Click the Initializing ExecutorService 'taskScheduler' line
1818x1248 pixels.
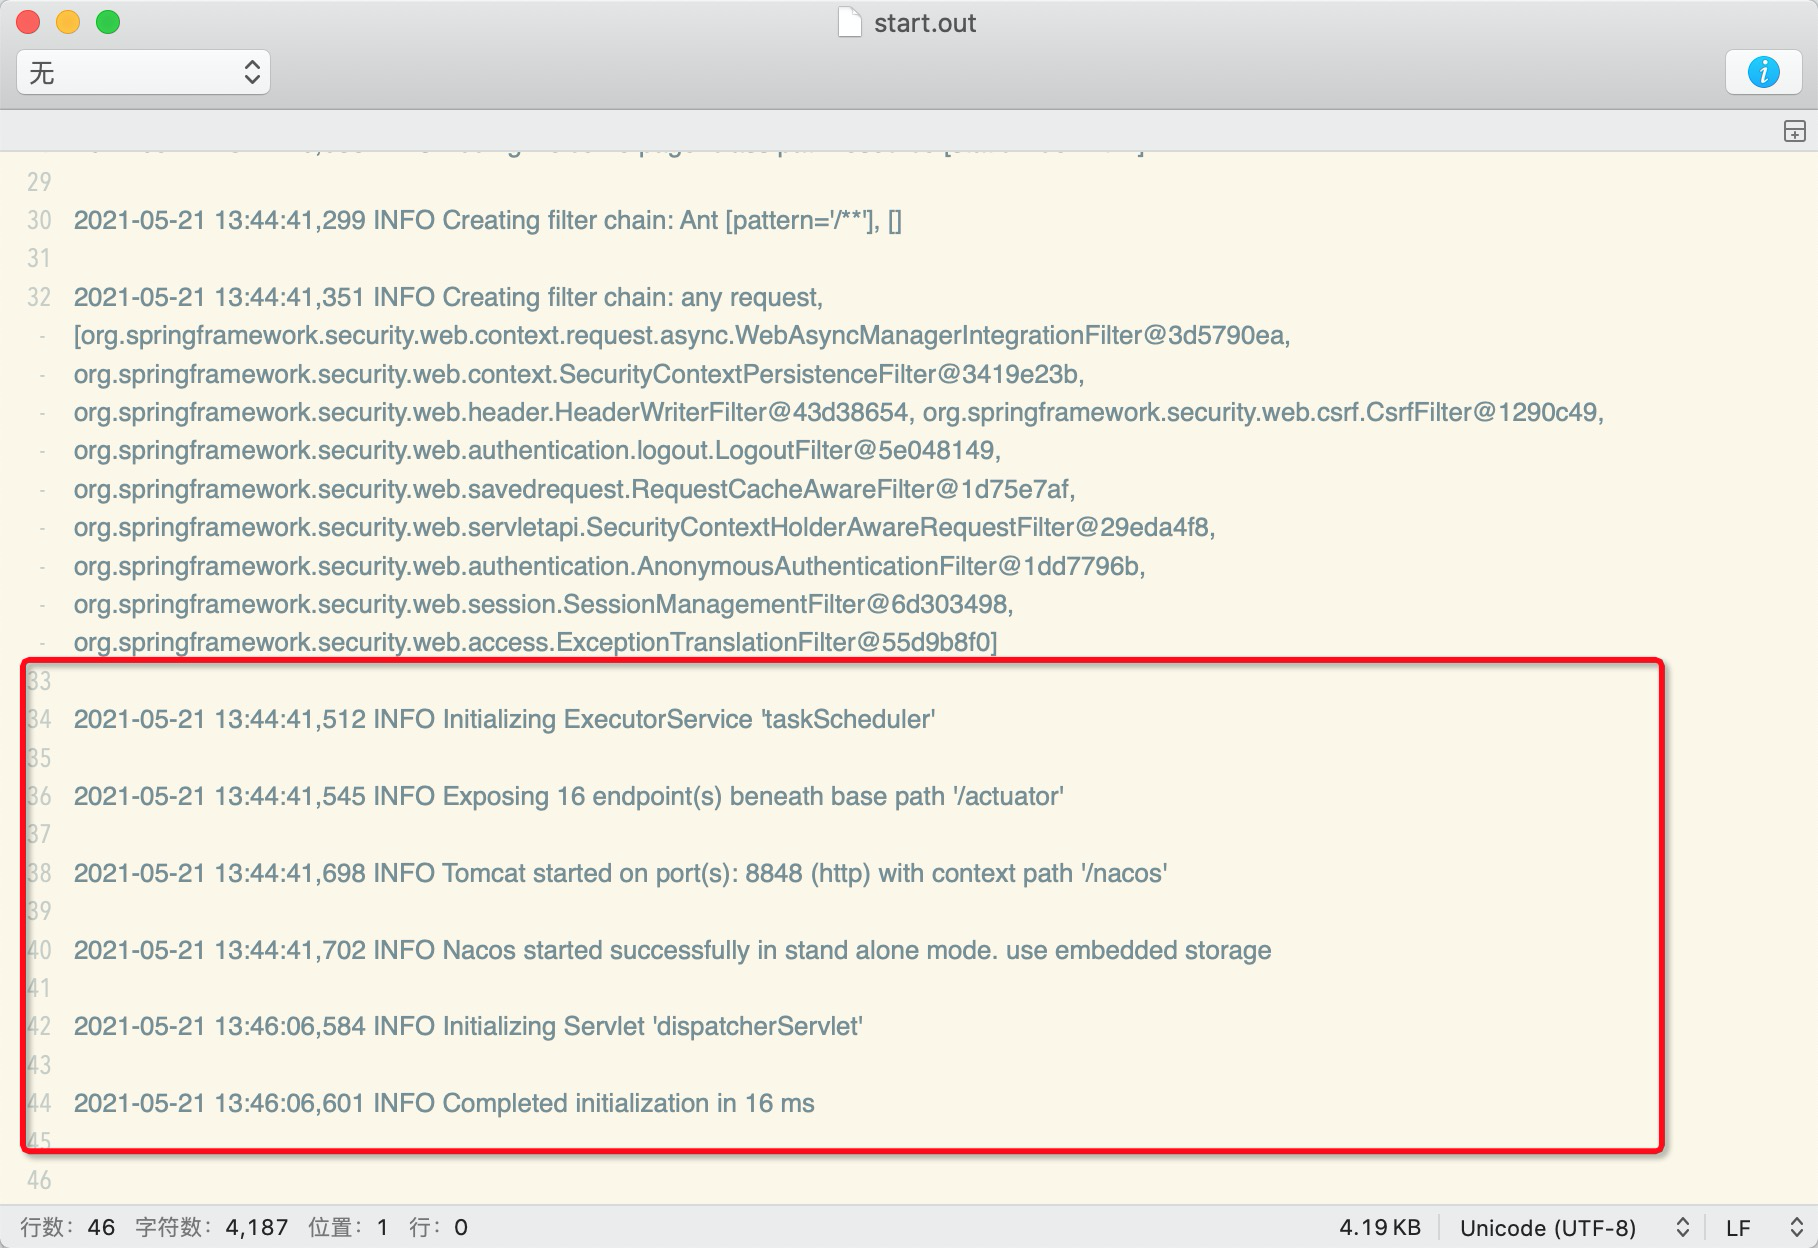tap(504, 719)
